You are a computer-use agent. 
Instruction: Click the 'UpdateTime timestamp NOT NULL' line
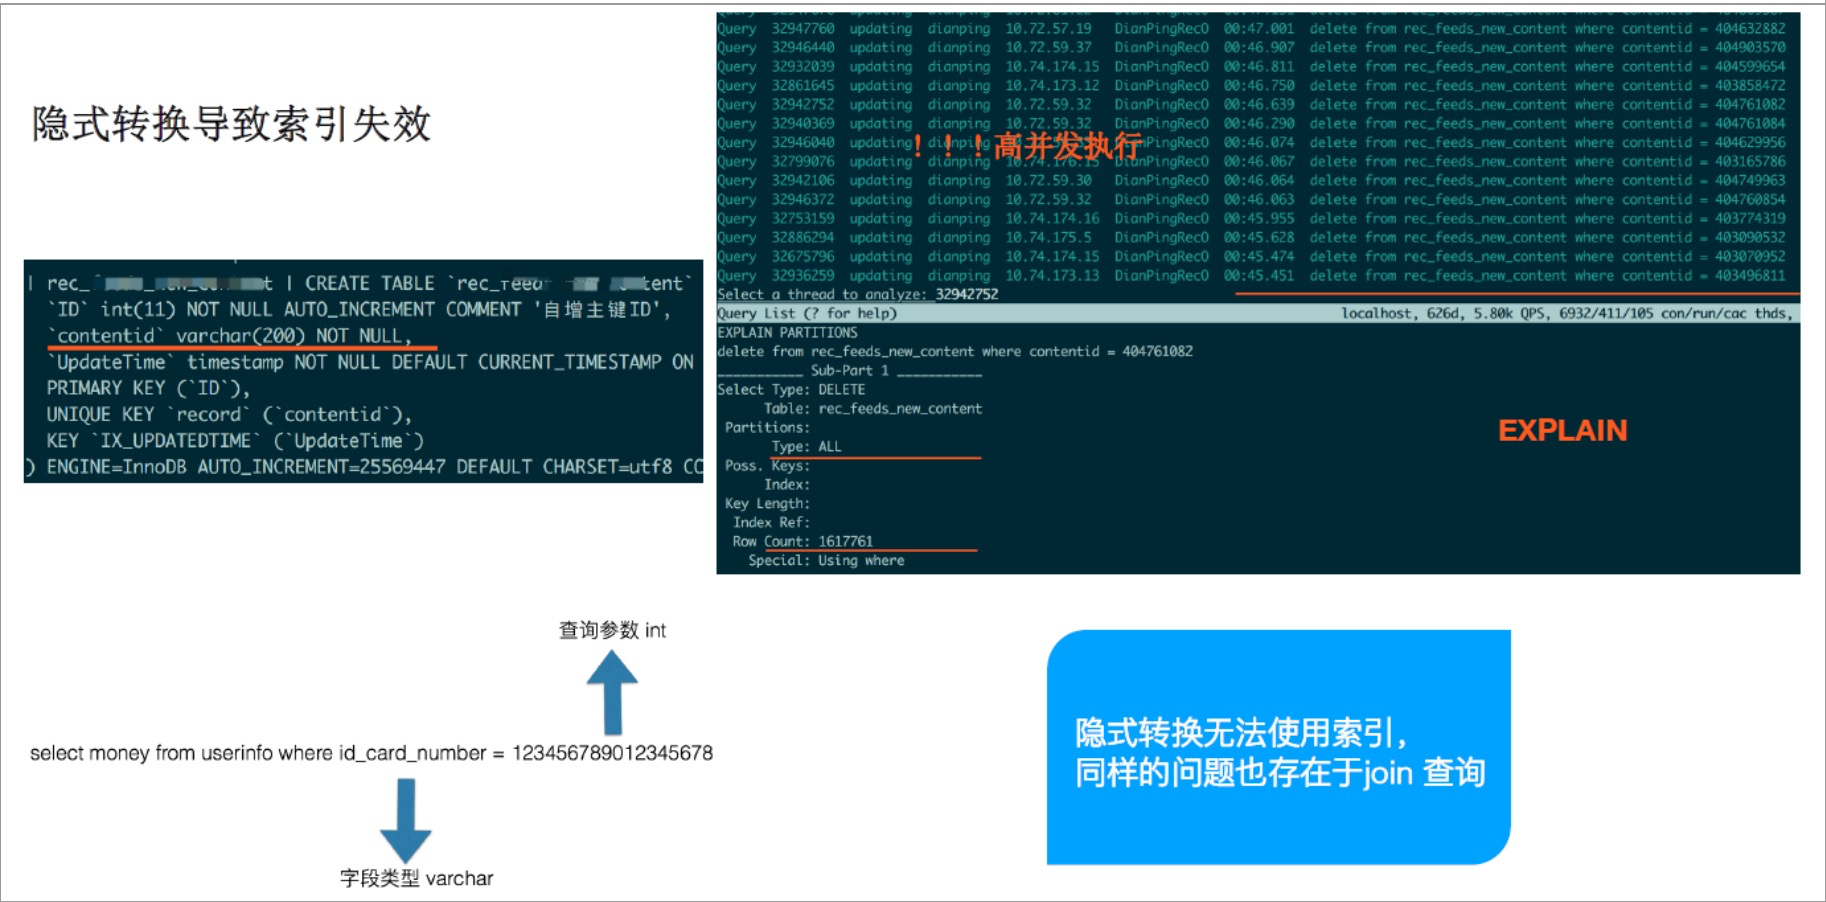tap(370, 362)
